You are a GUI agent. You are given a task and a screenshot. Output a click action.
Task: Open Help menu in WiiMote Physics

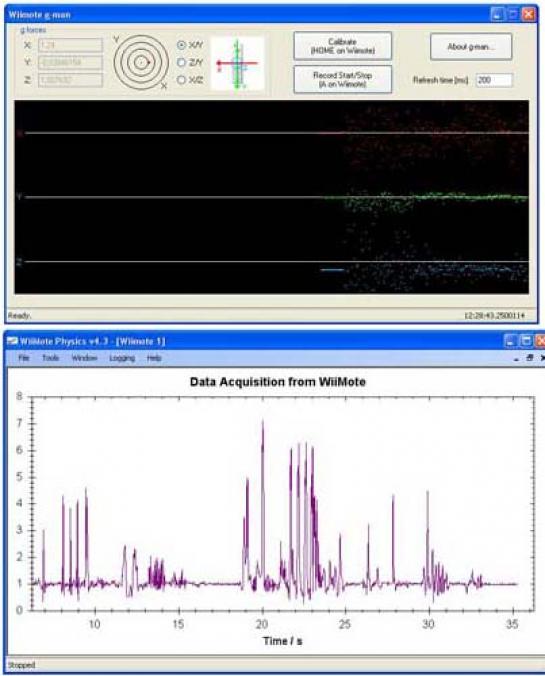coord(154,358)
